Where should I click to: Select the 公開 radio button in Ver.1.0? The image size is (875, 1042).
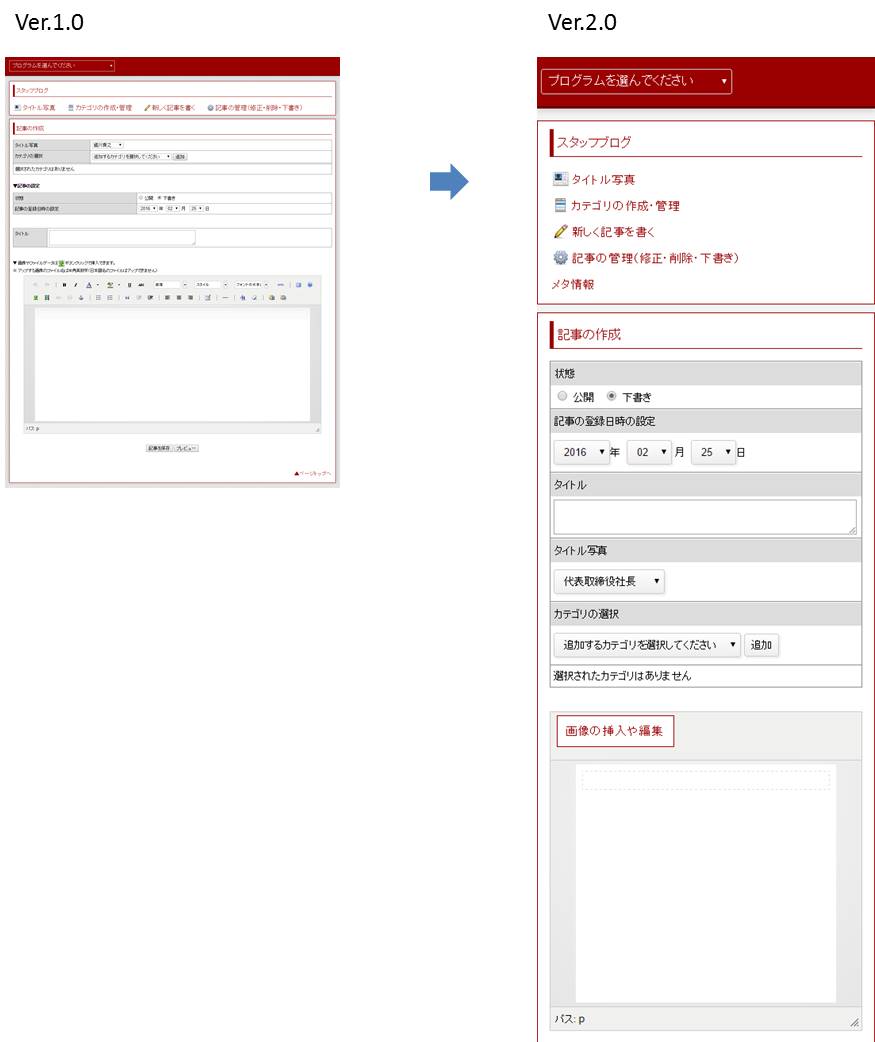[139, 197]
